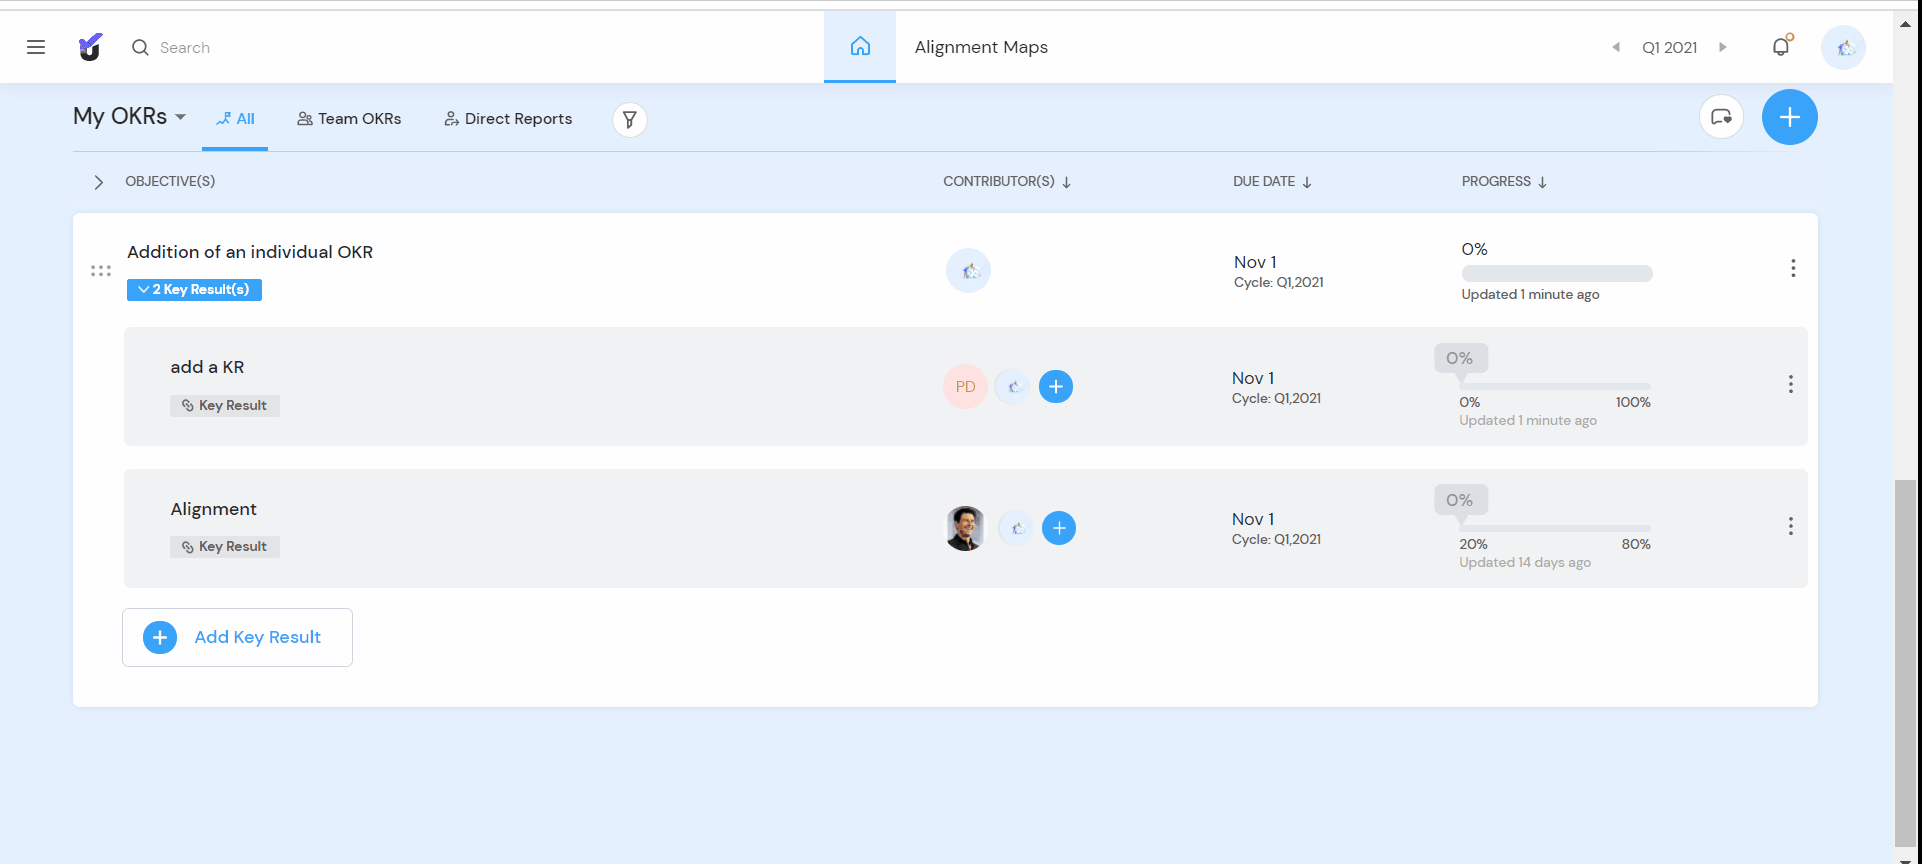Collapse the 2 Key Result(s) toggle

(x=194, y=289)
